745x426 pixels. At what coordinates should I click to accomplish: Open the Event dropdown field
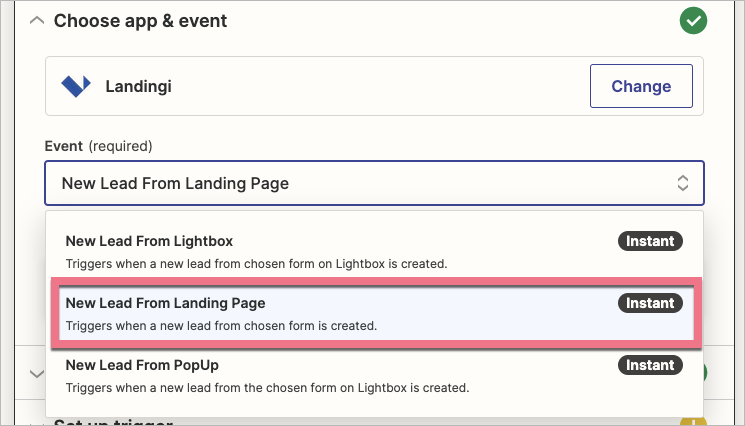click(x=374, y=183)
